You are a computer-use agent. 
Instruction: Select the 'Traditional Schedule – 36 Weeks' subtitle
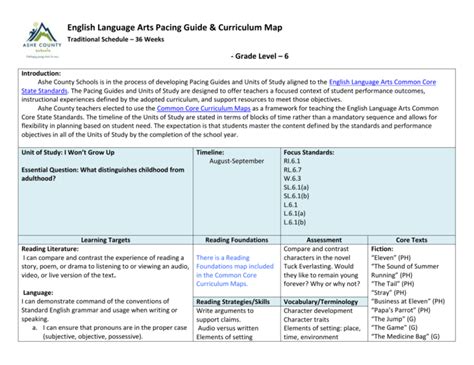tap(116, 39)
